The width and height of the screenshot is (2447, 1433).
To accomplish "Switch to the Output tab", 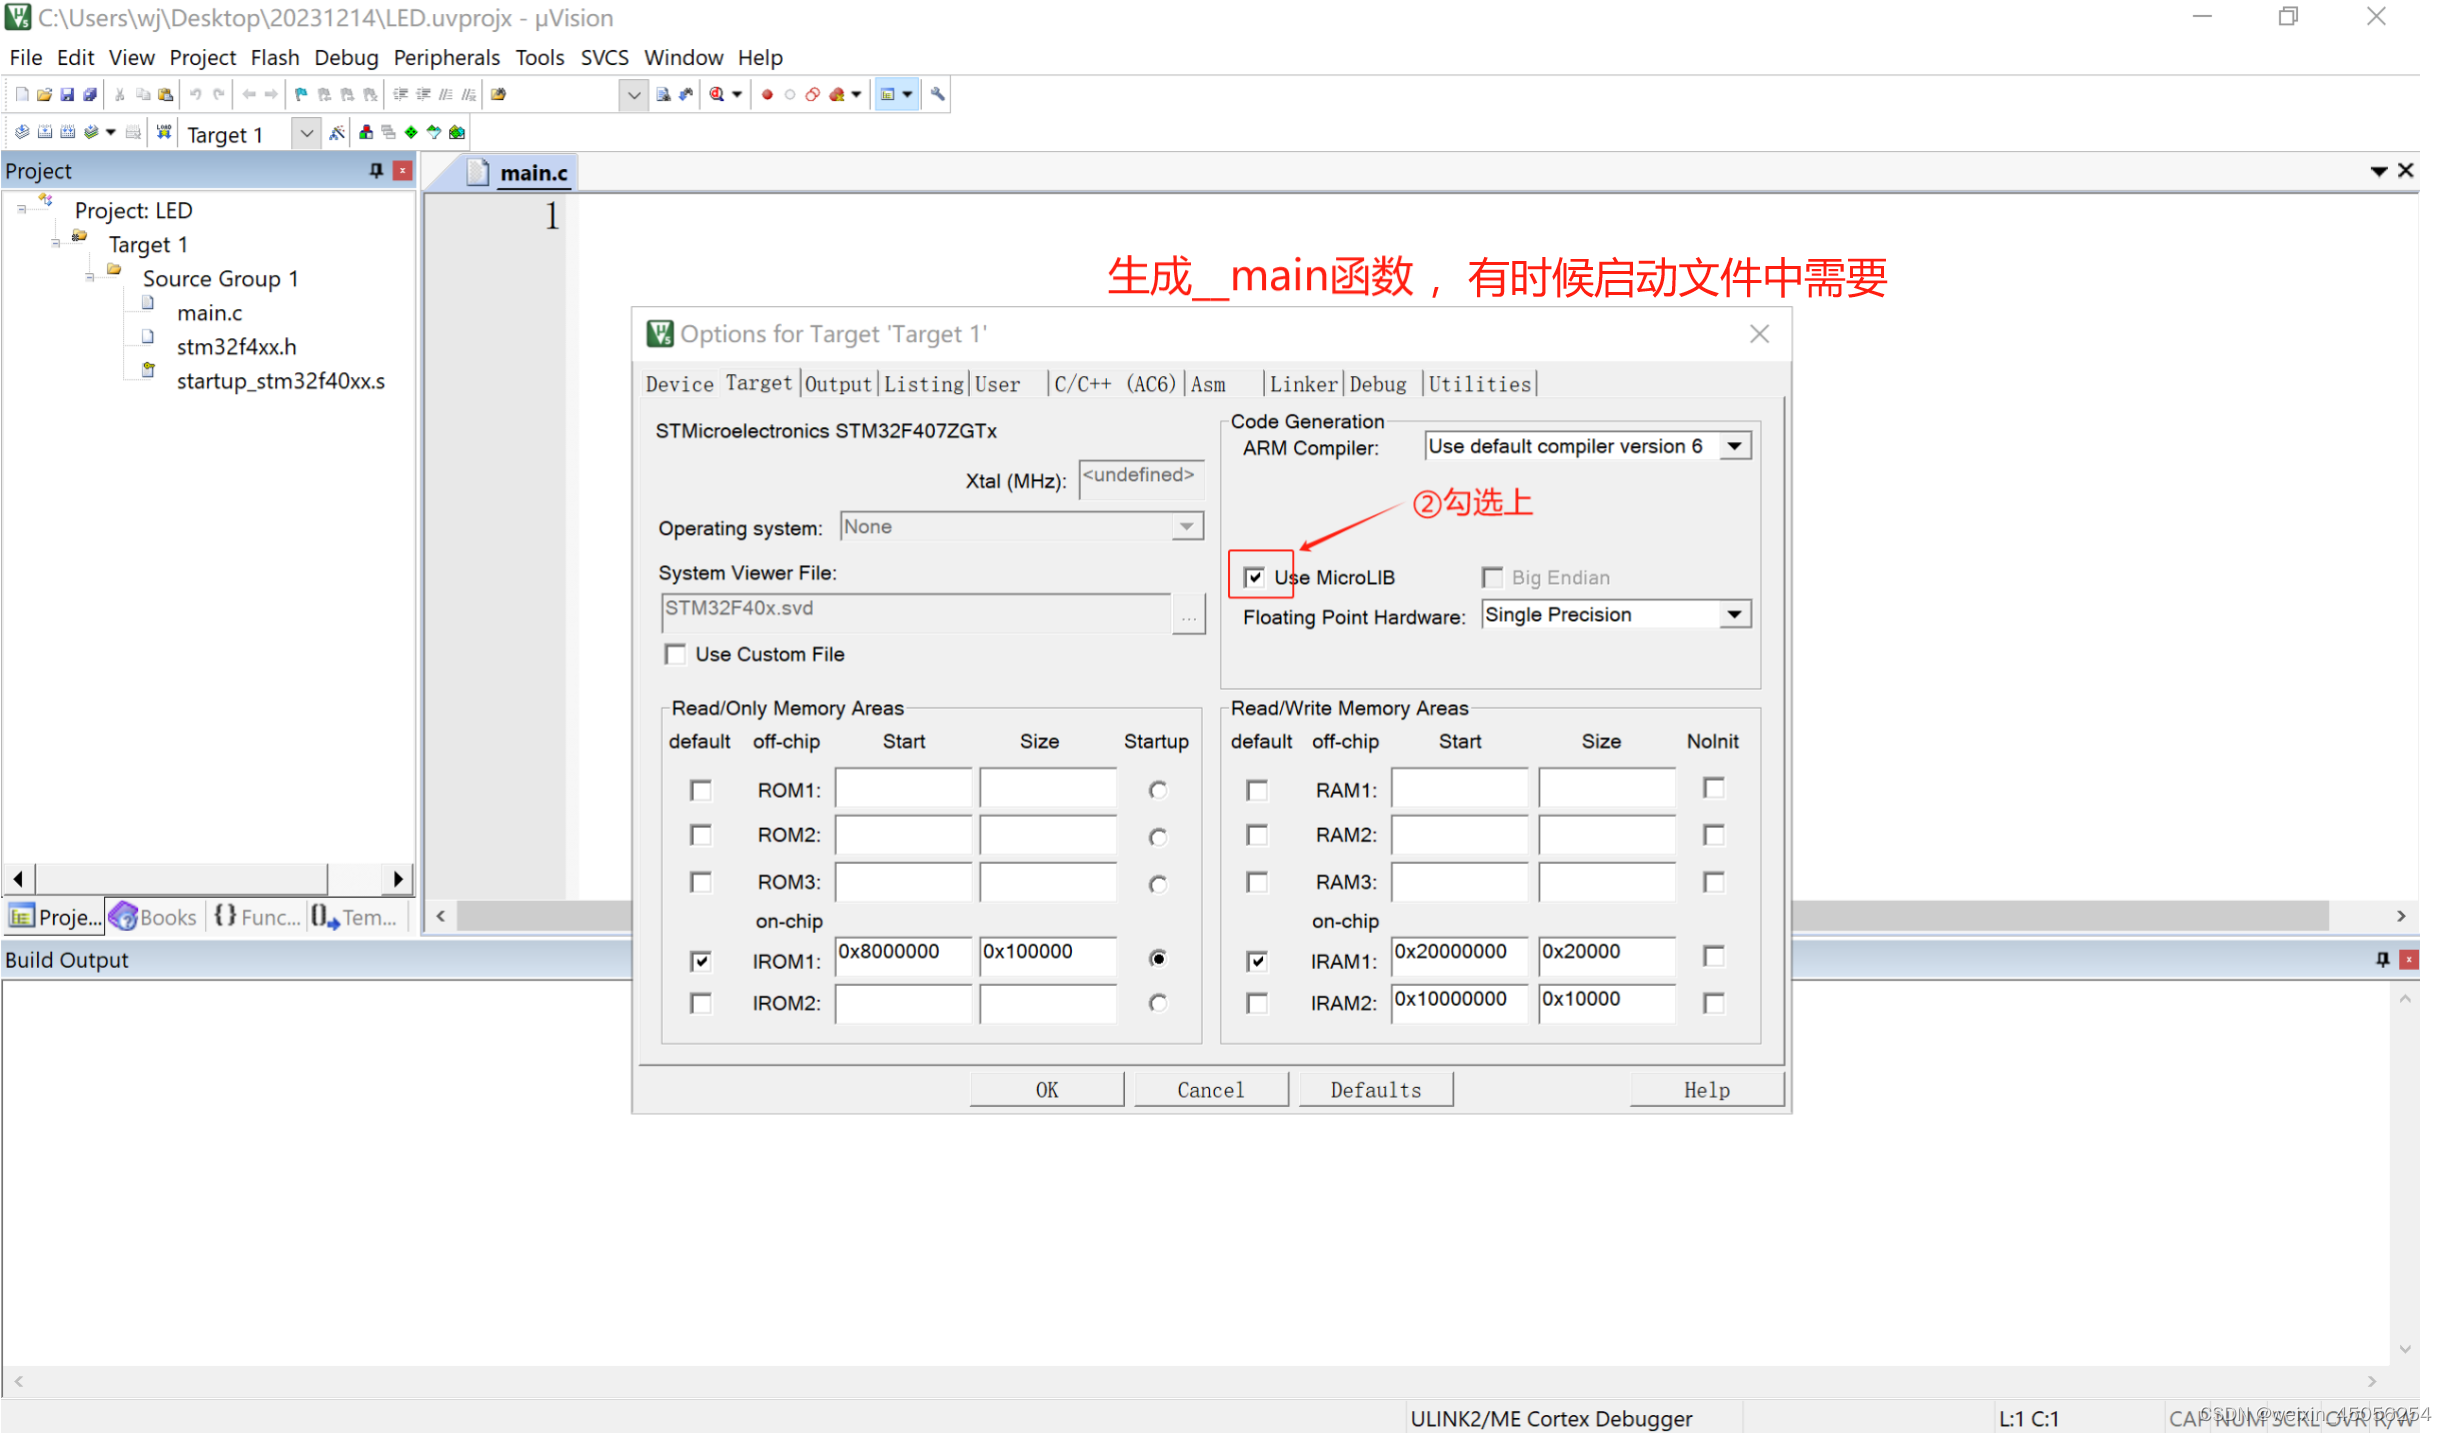I will (838, 384).
